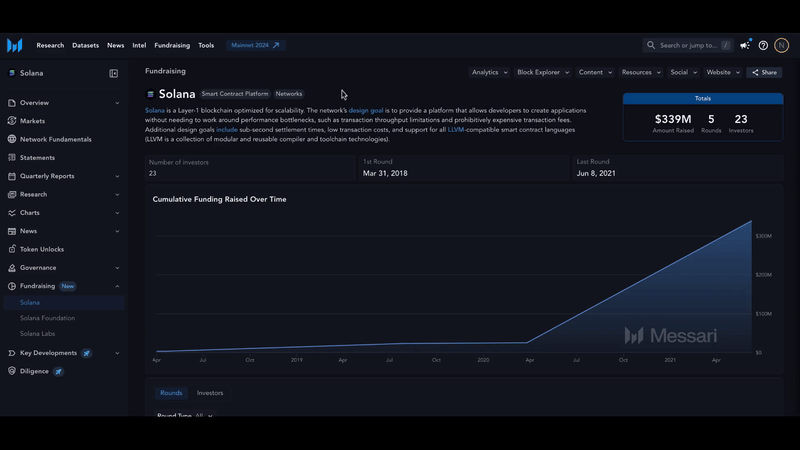Collapse the Fundraising sidebar chevron
The width and height of the screenshot is (800, 450).
tap(117, 286)
